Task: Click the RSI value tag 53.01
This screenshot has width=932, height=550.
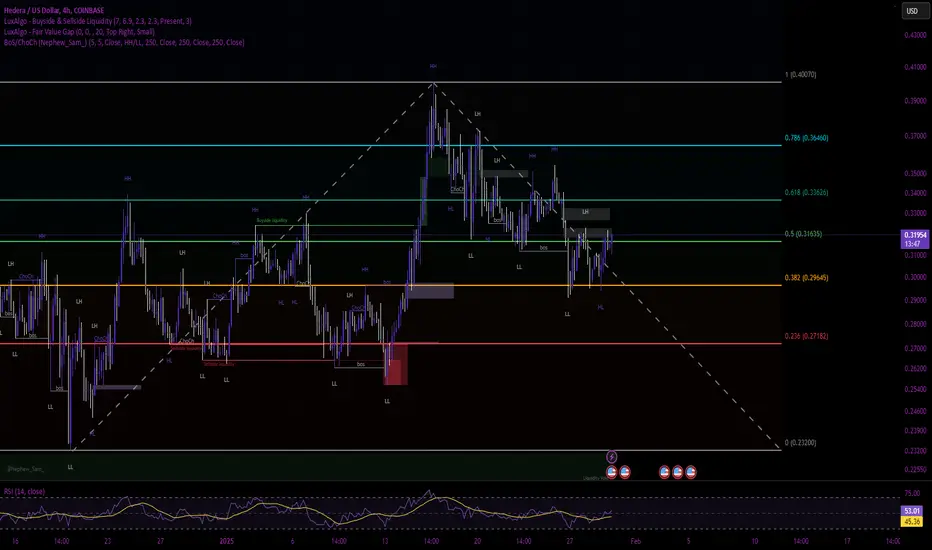Action: tap(912, 511)
